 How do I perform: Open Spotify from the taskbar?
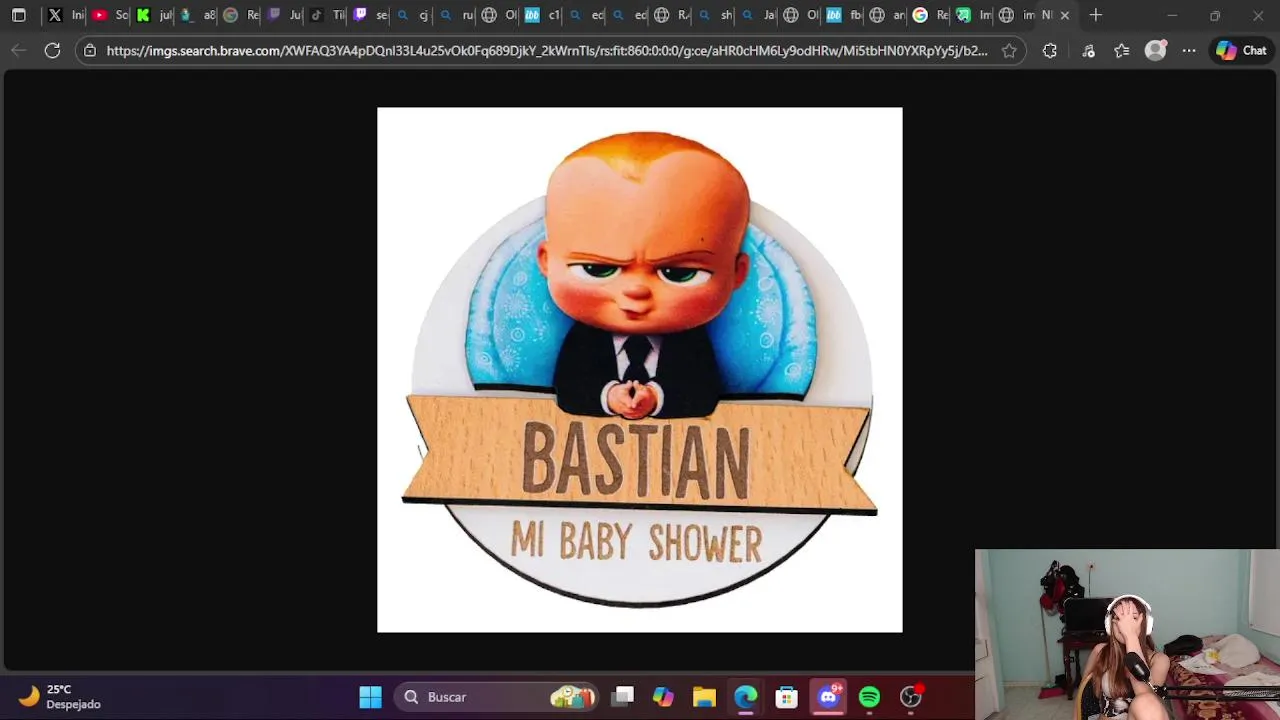tap(870, 697)
